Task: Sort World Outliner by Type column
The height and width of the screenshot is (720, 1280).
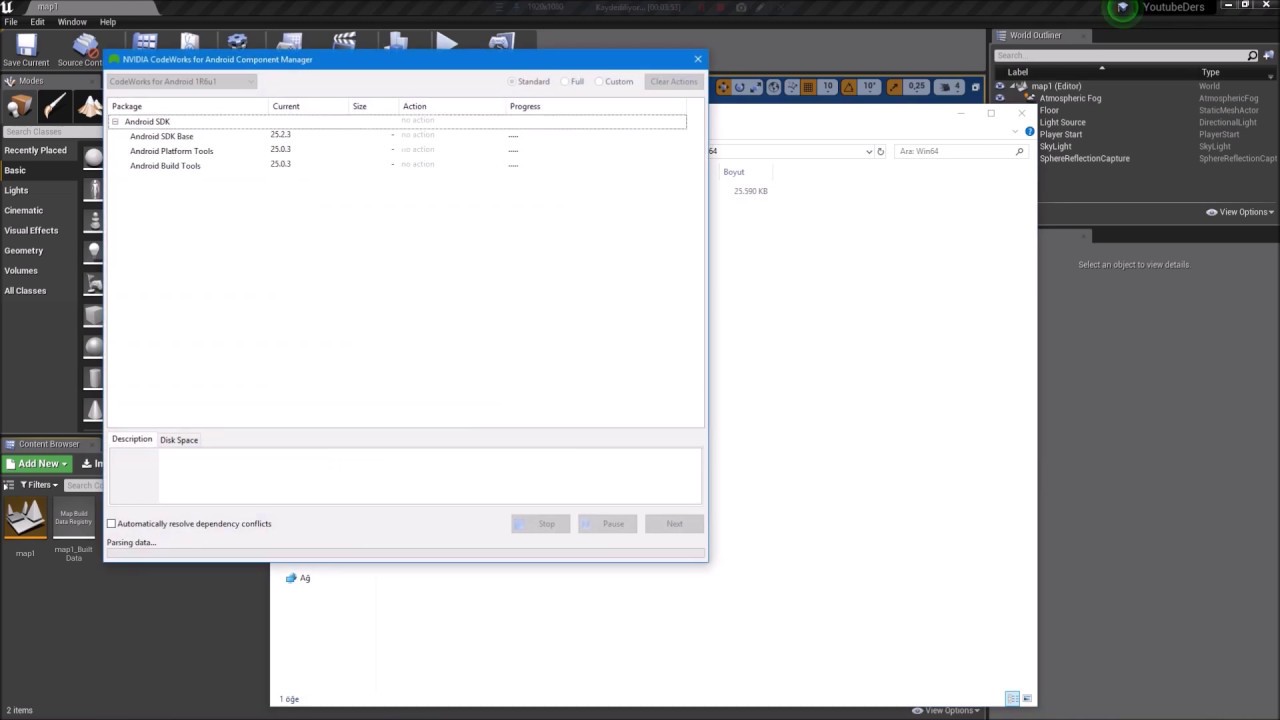Action: pos(1210,72)
